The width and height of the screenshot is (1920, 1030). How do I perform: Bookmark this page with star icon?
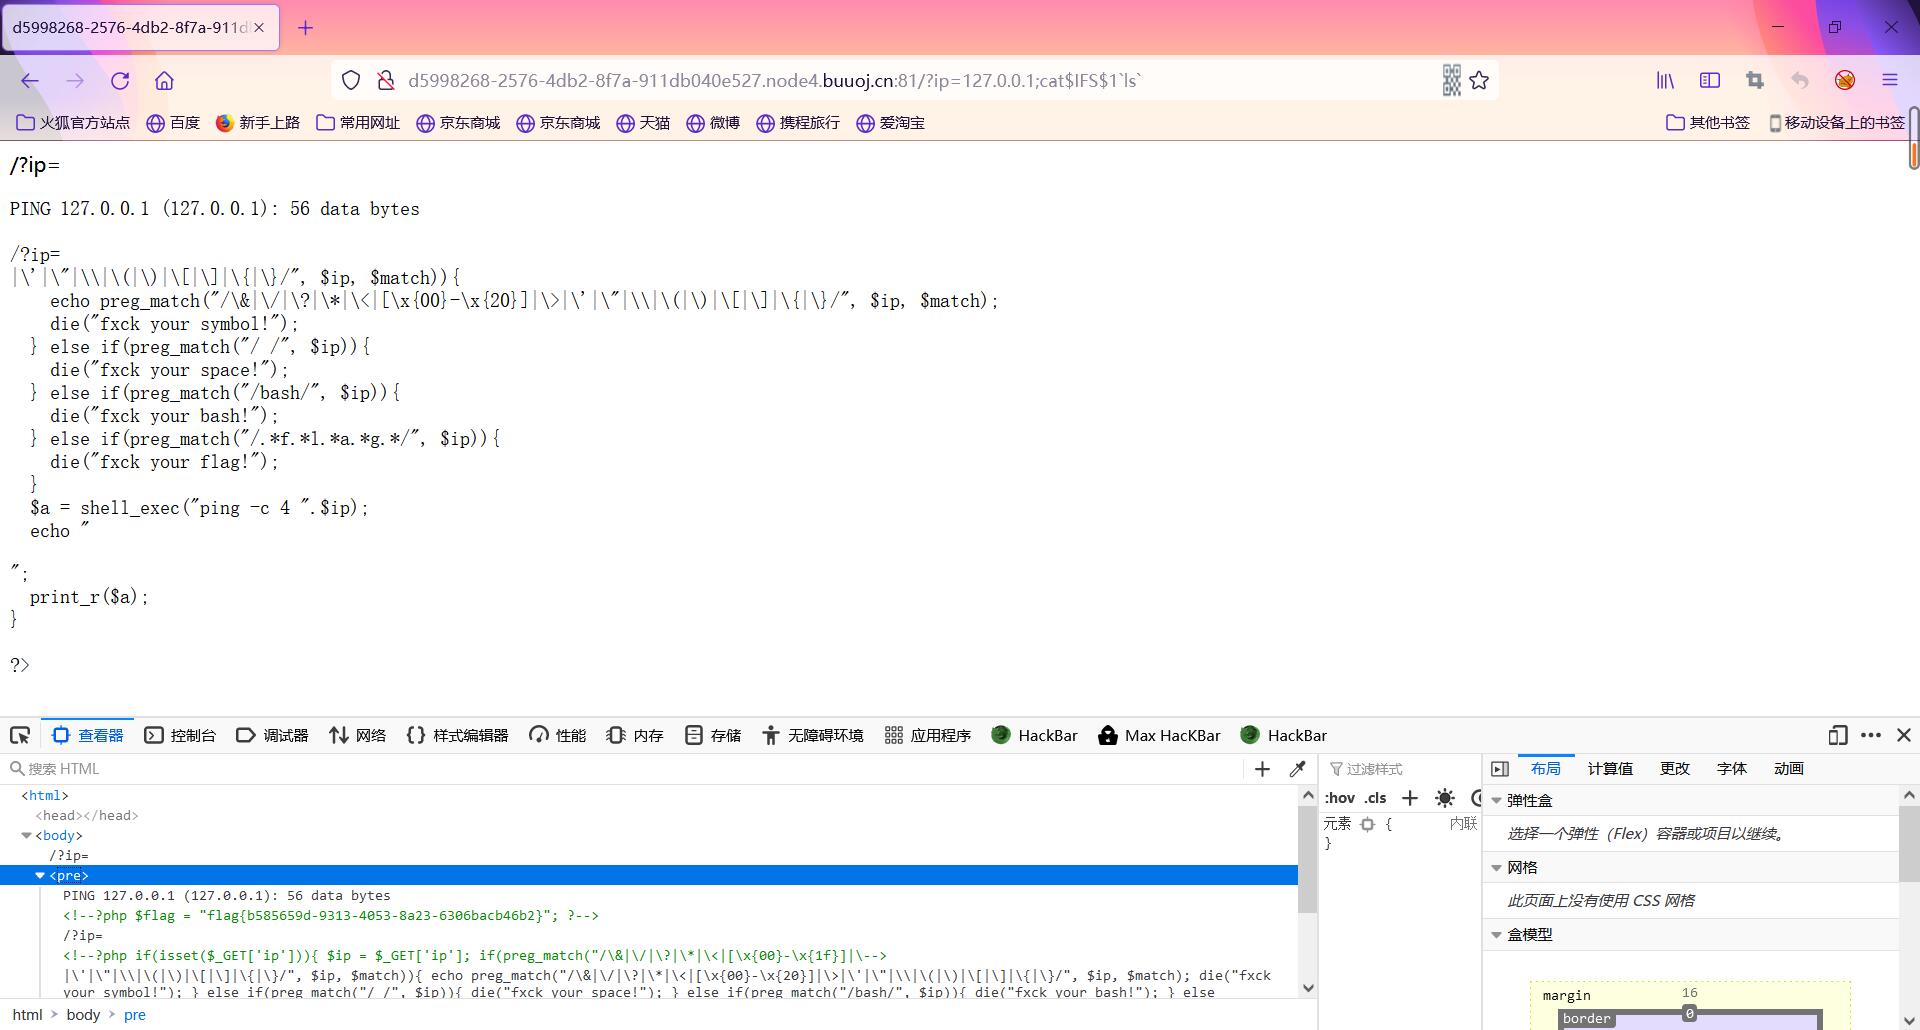click(1479, 81)
